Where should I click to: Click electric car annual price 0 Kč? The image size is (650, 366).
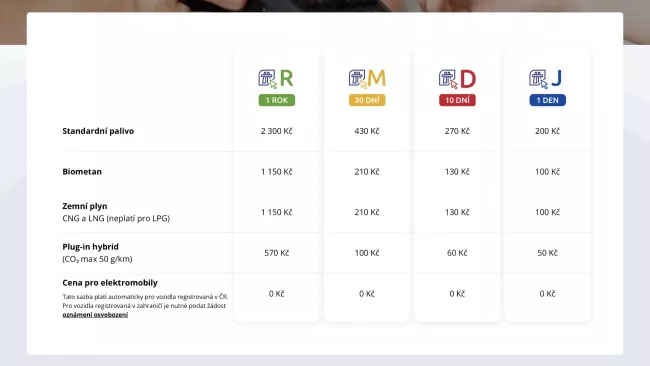(x=276, y=293)
